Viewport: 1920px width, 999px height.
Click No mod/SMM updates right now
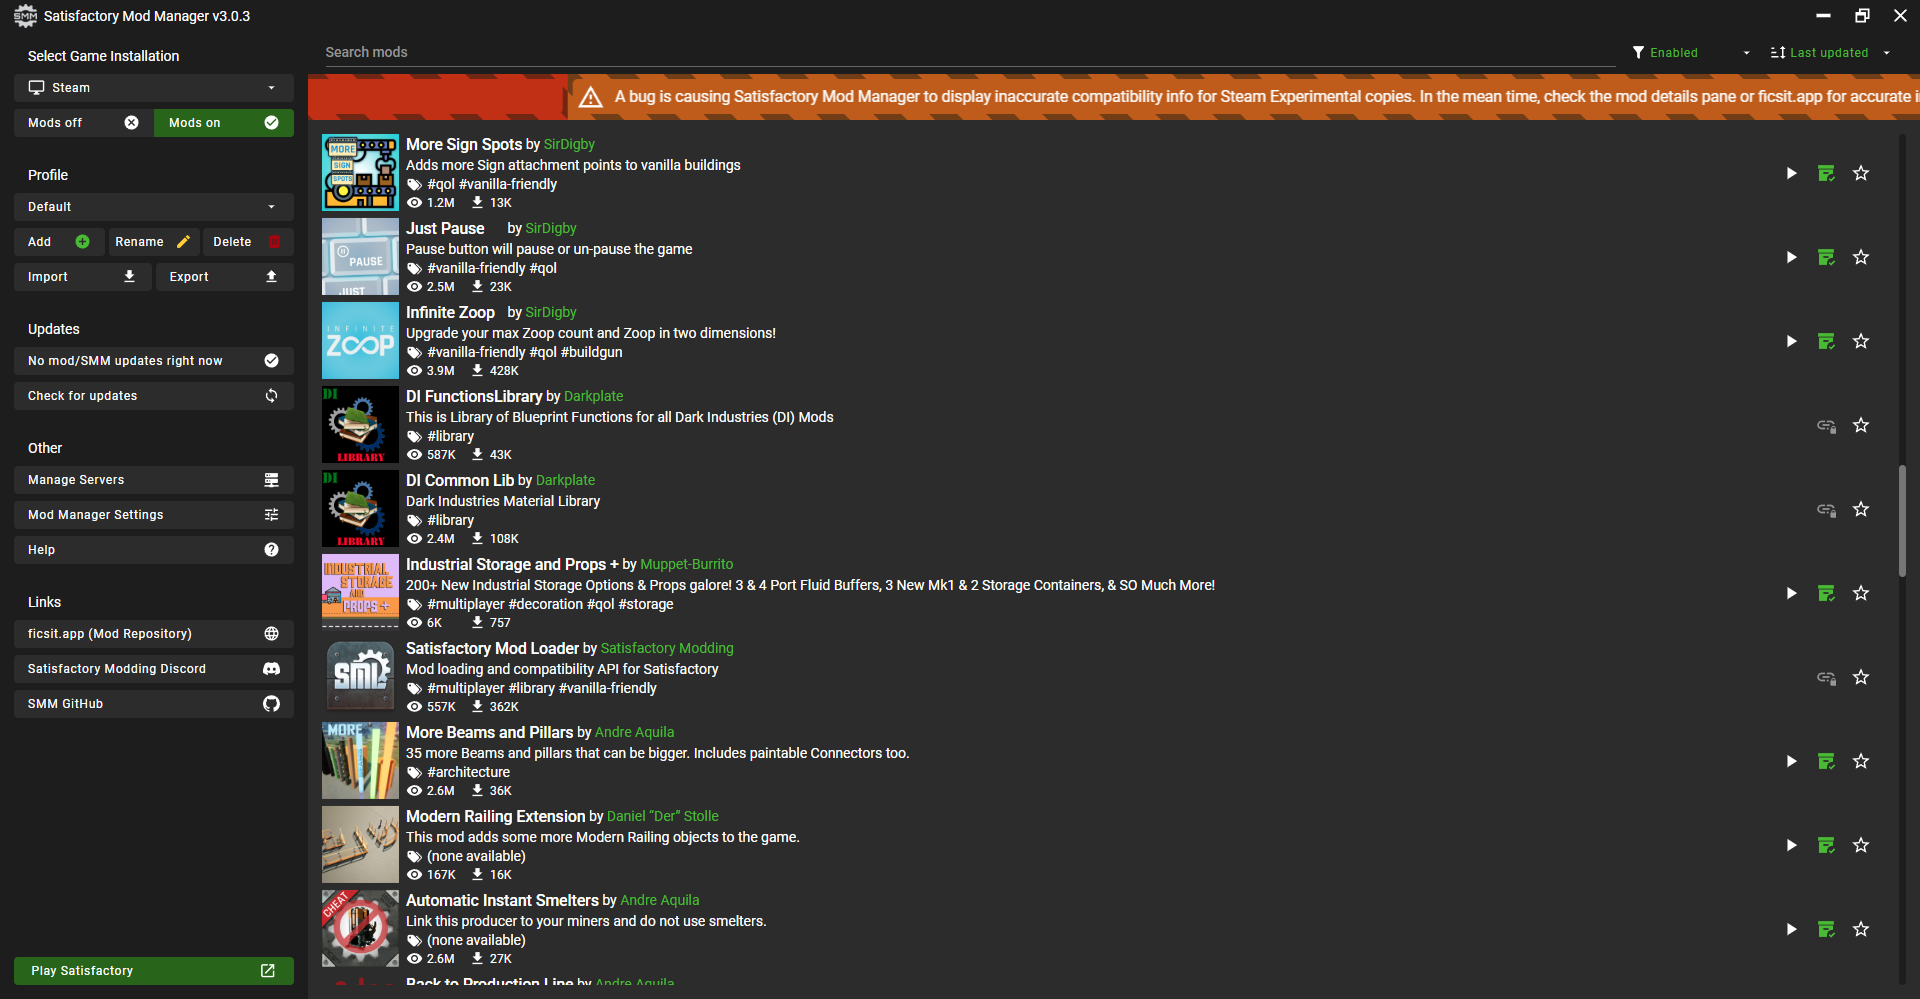[154, 361]
